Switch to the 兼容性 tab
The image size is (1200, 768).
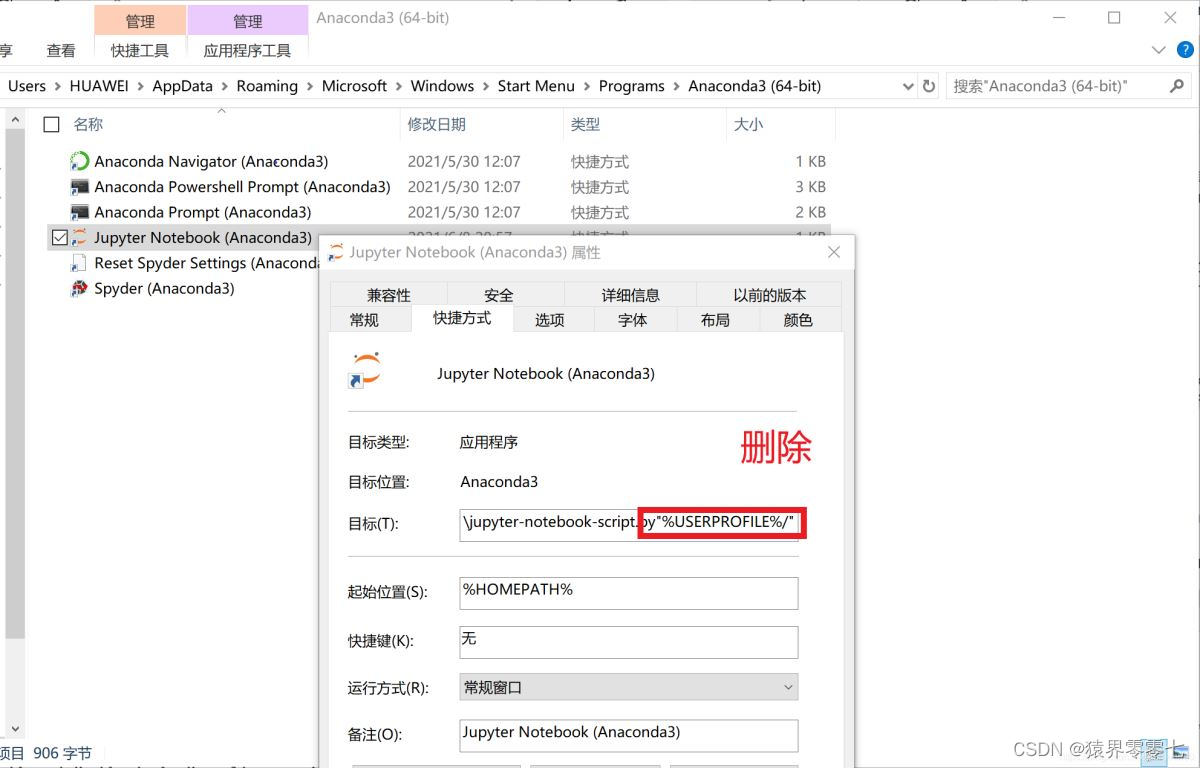point(389,295)
